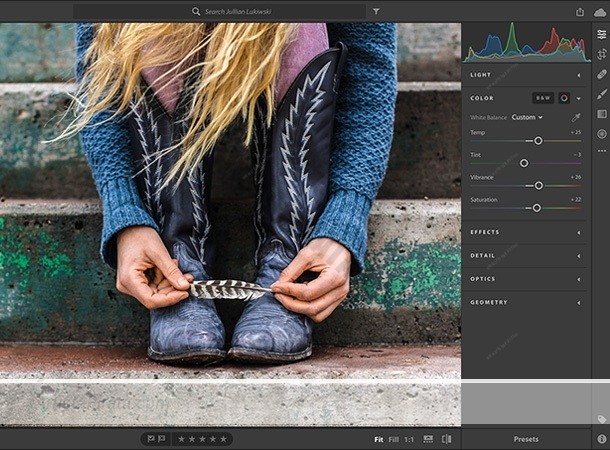Toggle the color mixer circle button
The width and height of the screenshot is (610, 450).
(564, 98)
